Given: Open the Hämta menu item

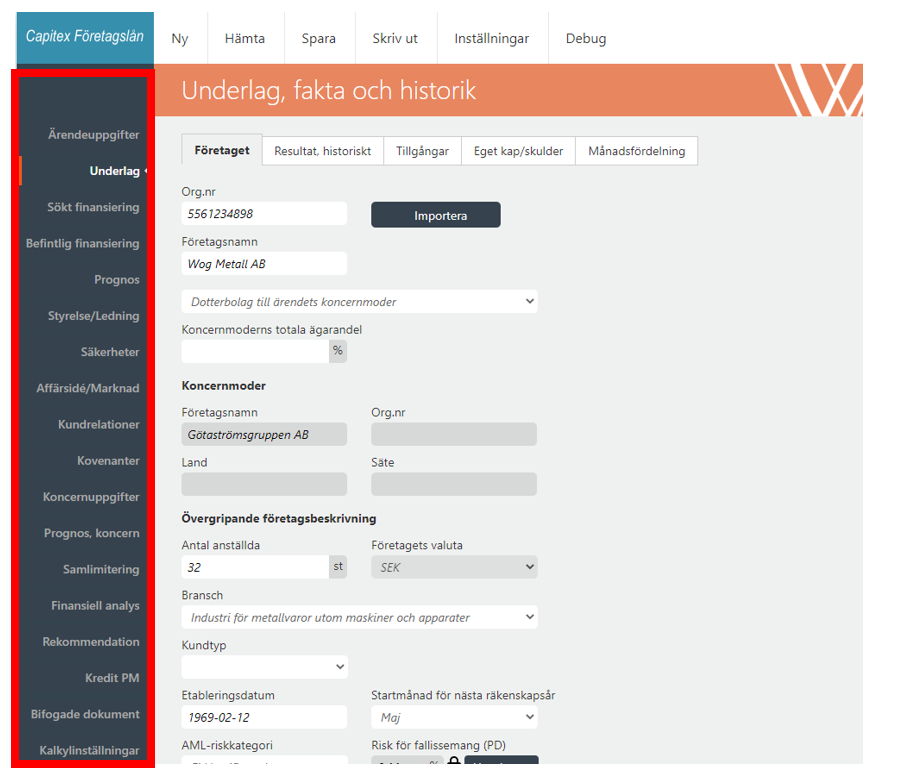Looking at the screenshot, I should click(245, 38).
